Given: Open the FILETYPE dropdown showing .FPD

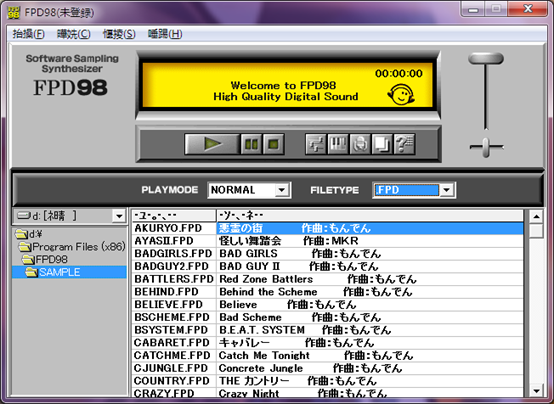Looking at the screenshot, I should coord(414,190).
